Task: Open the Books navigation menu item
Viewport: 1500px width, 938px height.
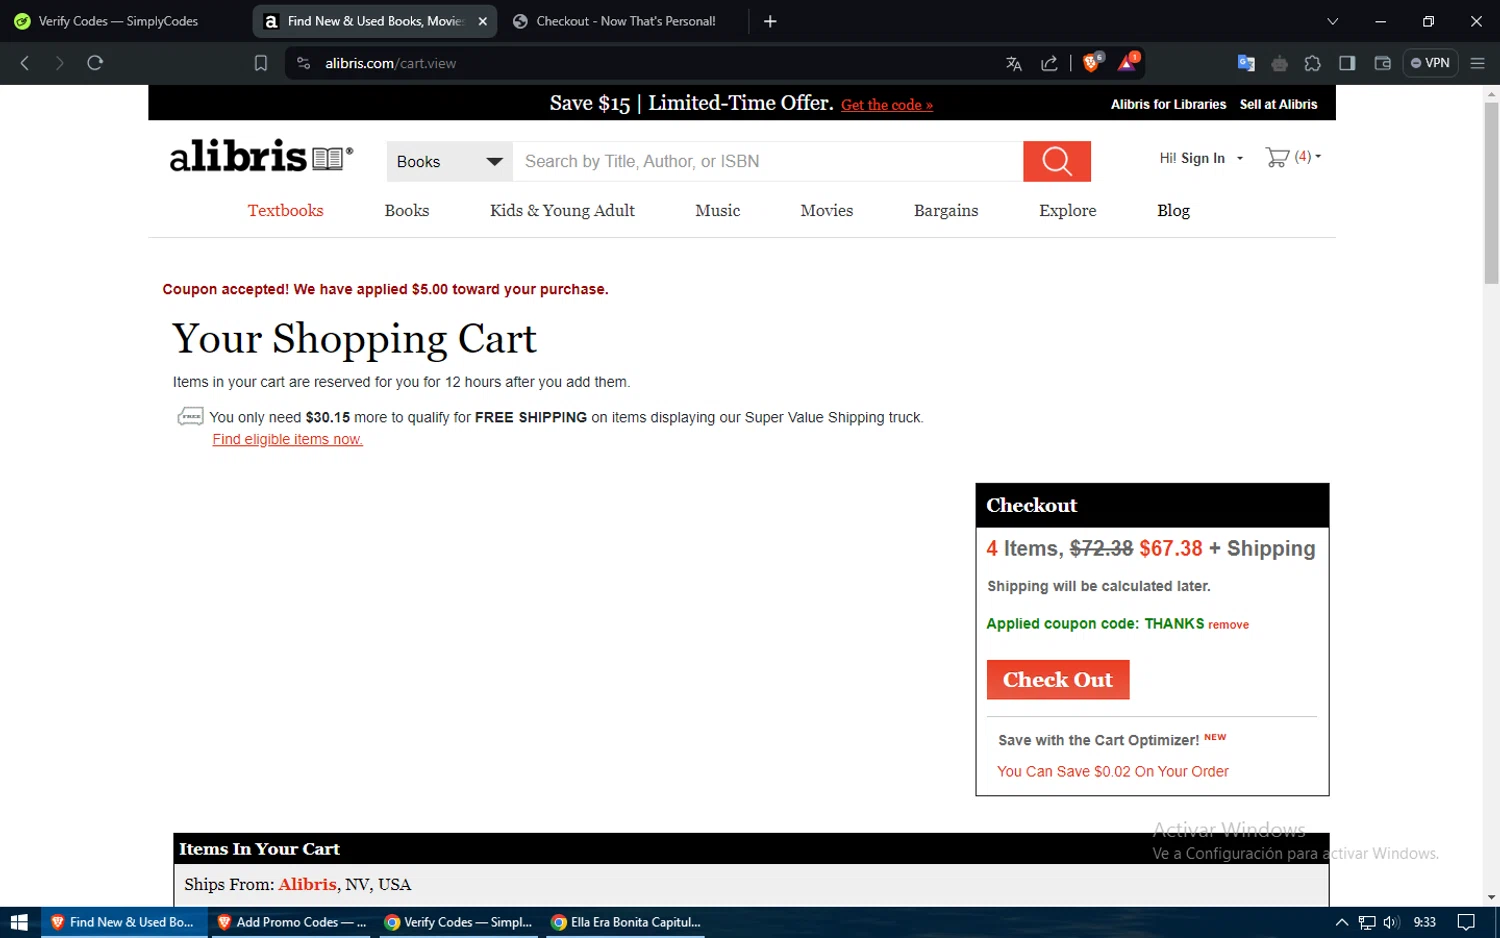Action: tap(407, 210)
